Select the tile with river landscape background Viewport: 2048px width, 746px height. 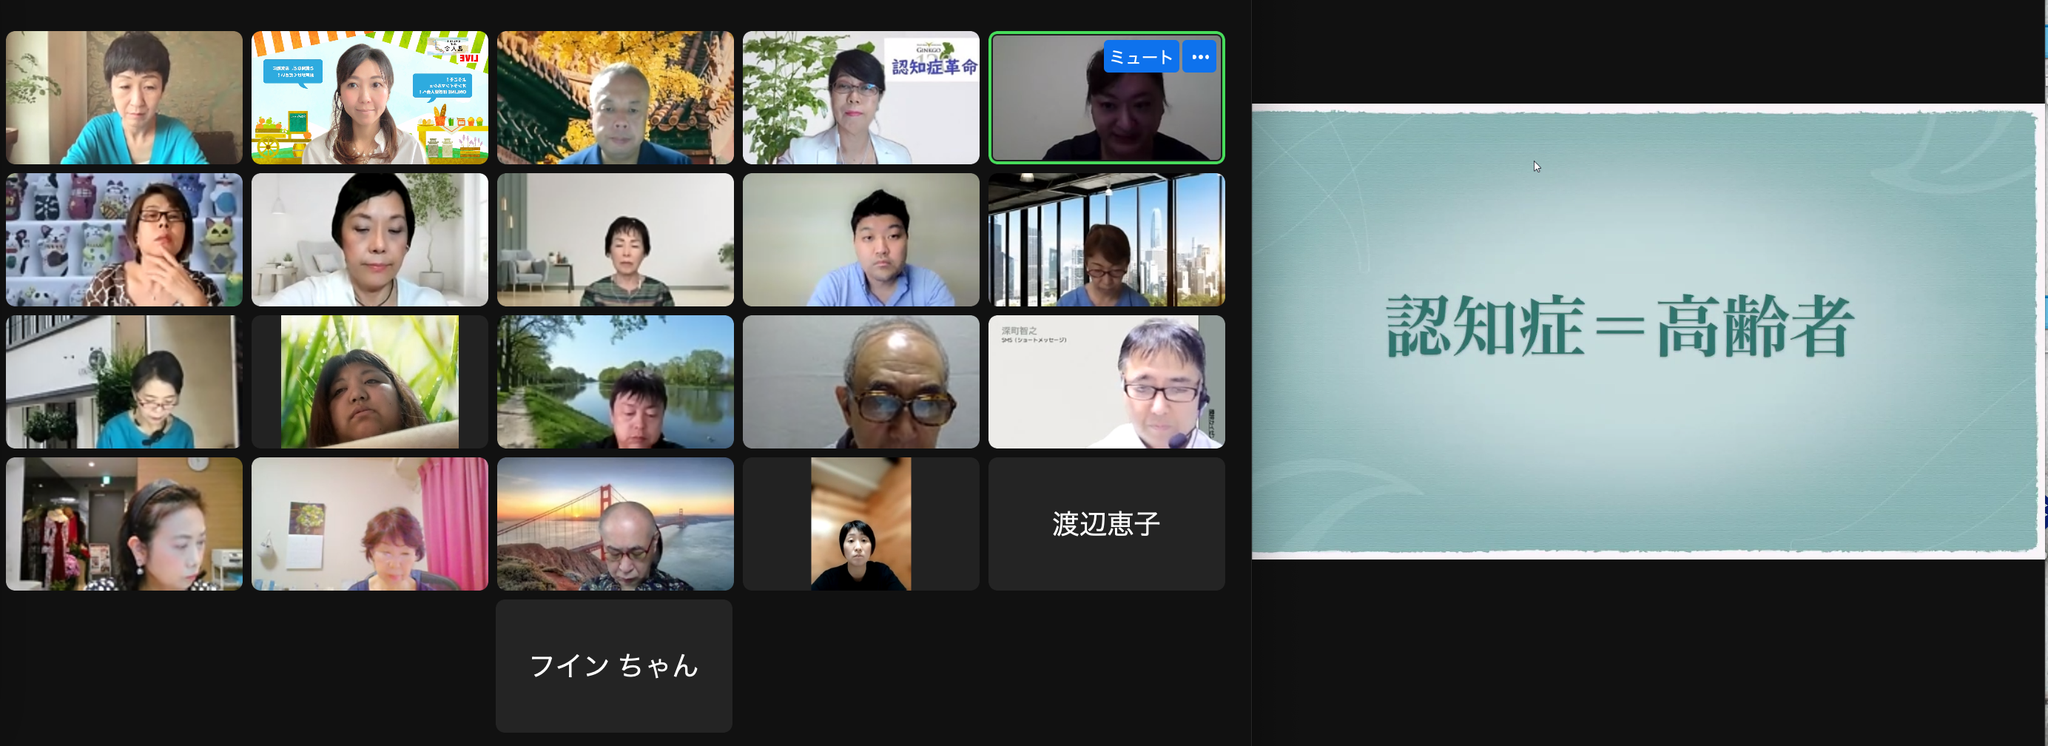pyautogui.click(x=615, y=382)
